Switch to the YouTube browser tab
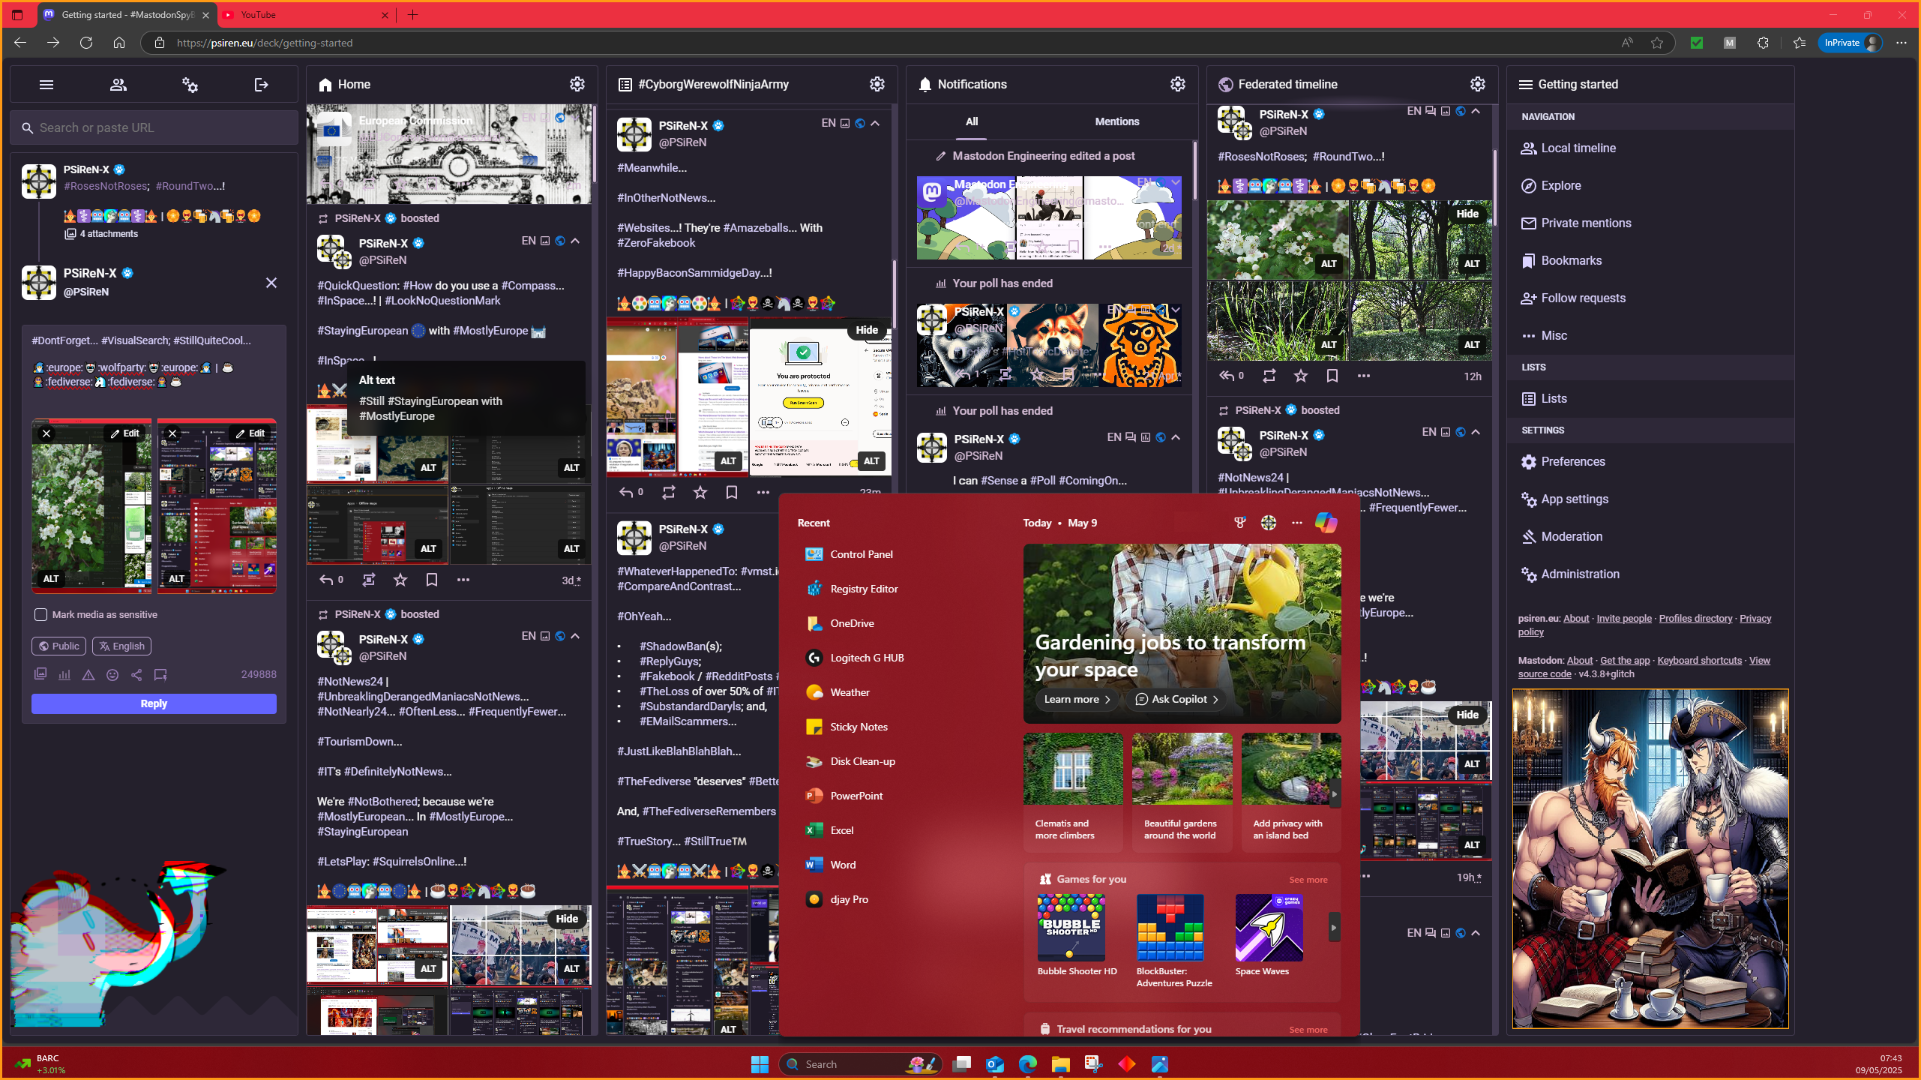Viewport: 1921px width, 1080px height. (305, 15)
